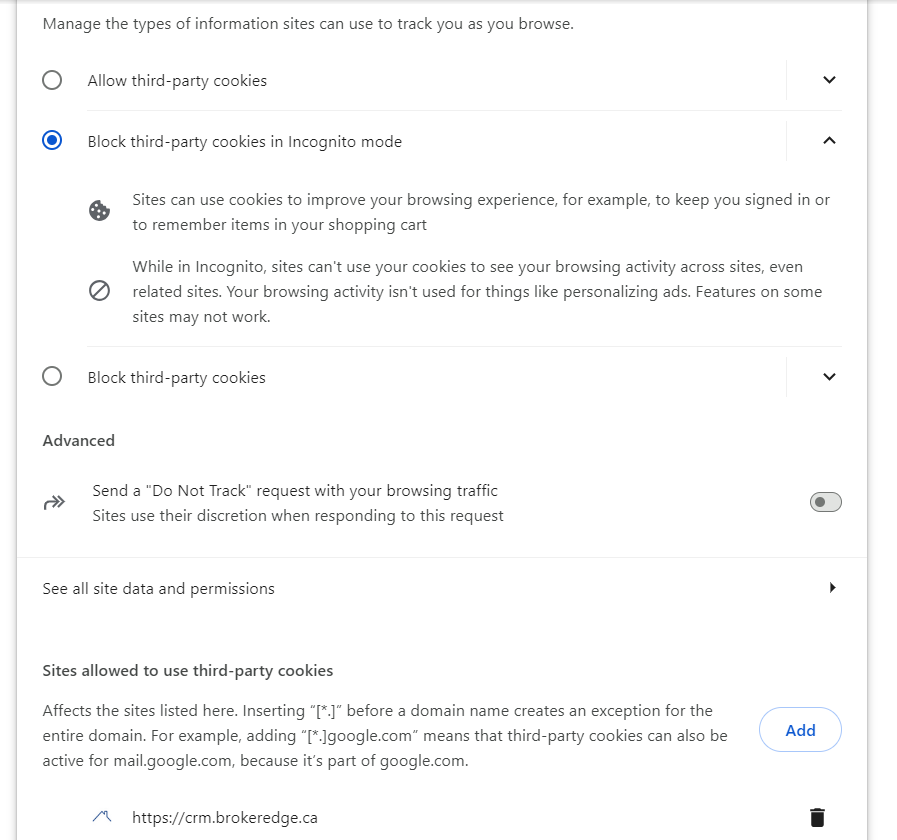Click the Do Not Track forward-arrow icon

click(53, 503)
